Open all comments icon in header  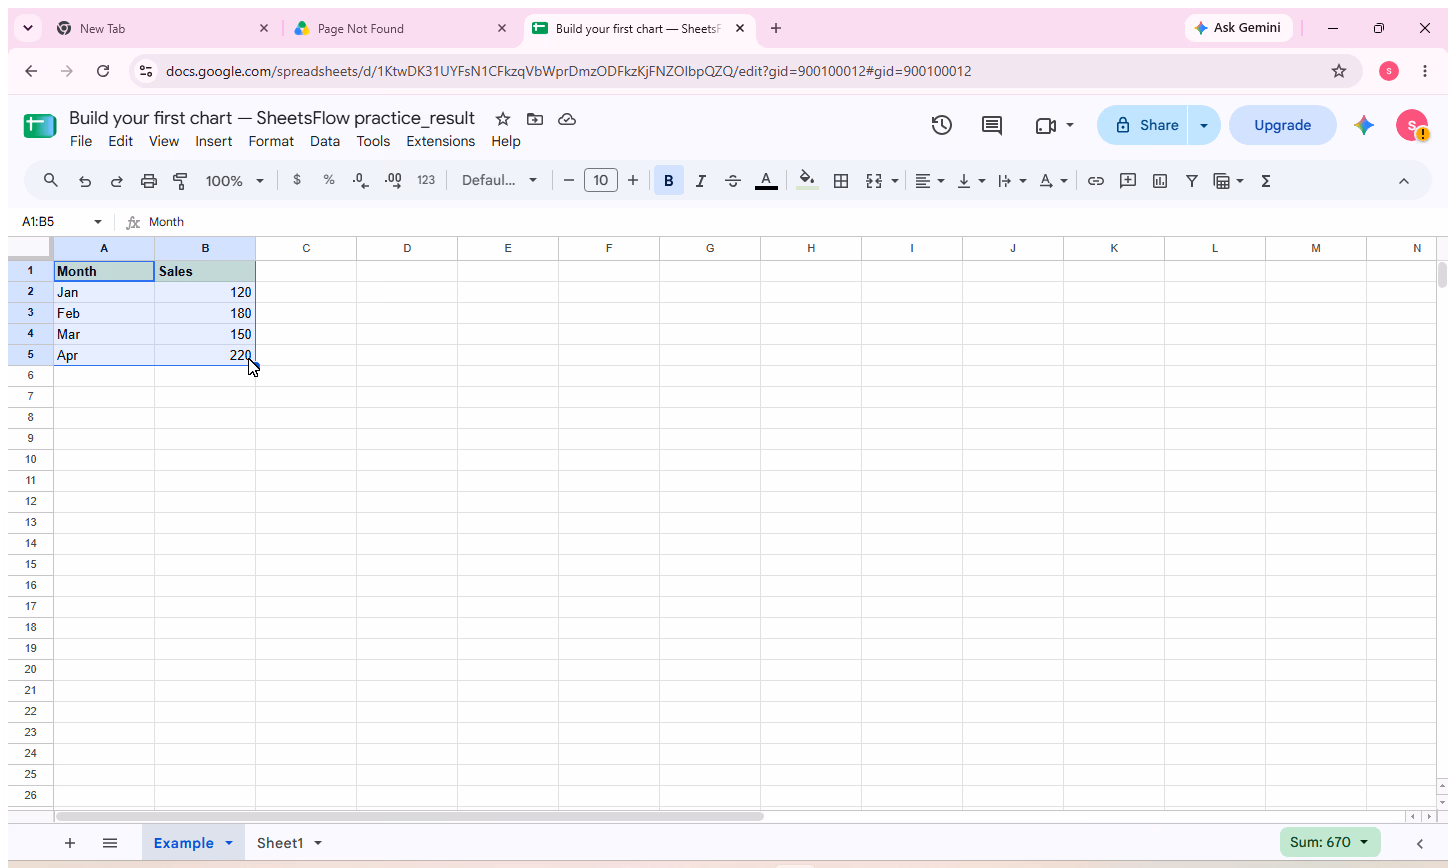pos(992,125)
